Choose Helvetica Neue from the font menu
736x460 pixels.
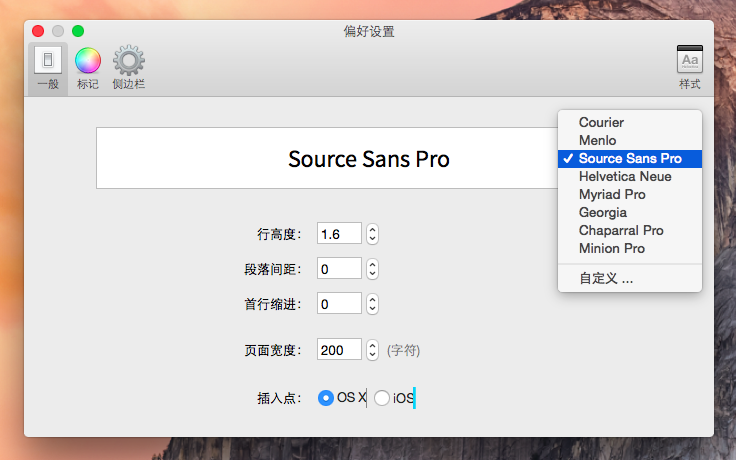coord(630,176)
